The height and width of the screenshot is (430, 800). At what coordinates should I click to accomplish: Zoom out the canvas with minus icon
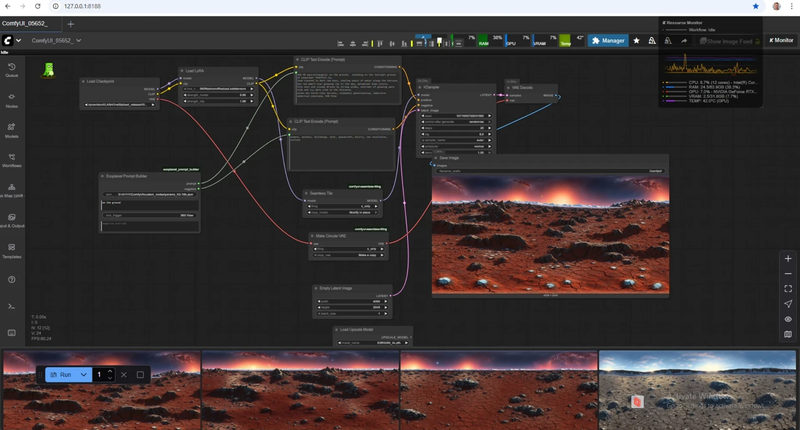point(788,274)
